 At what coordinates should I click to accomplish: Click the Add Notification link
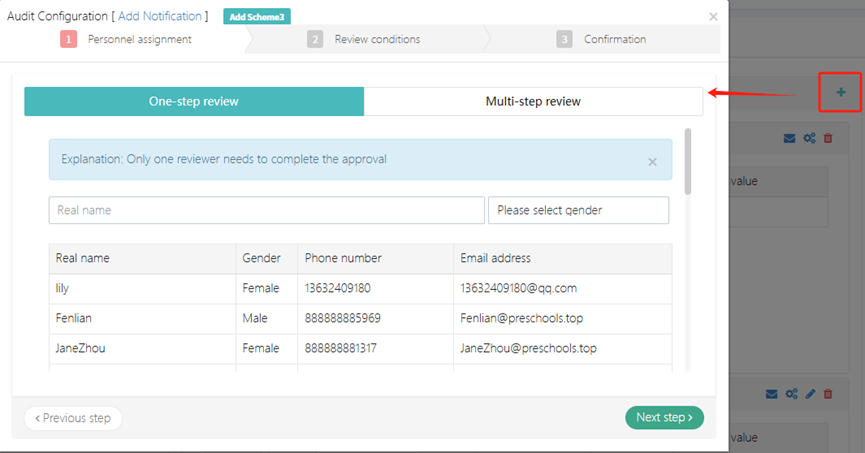click(160, 16)
